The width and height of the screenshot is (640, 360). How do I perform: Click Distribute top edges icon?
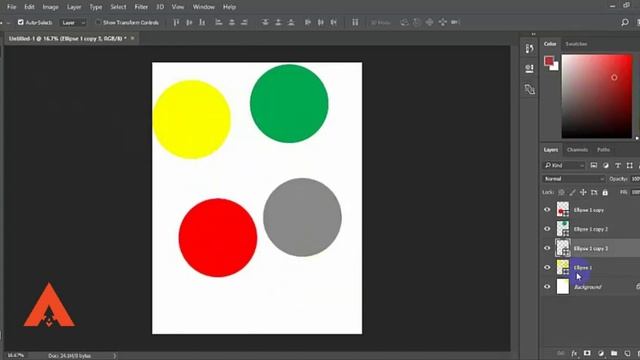coord(265,22)
